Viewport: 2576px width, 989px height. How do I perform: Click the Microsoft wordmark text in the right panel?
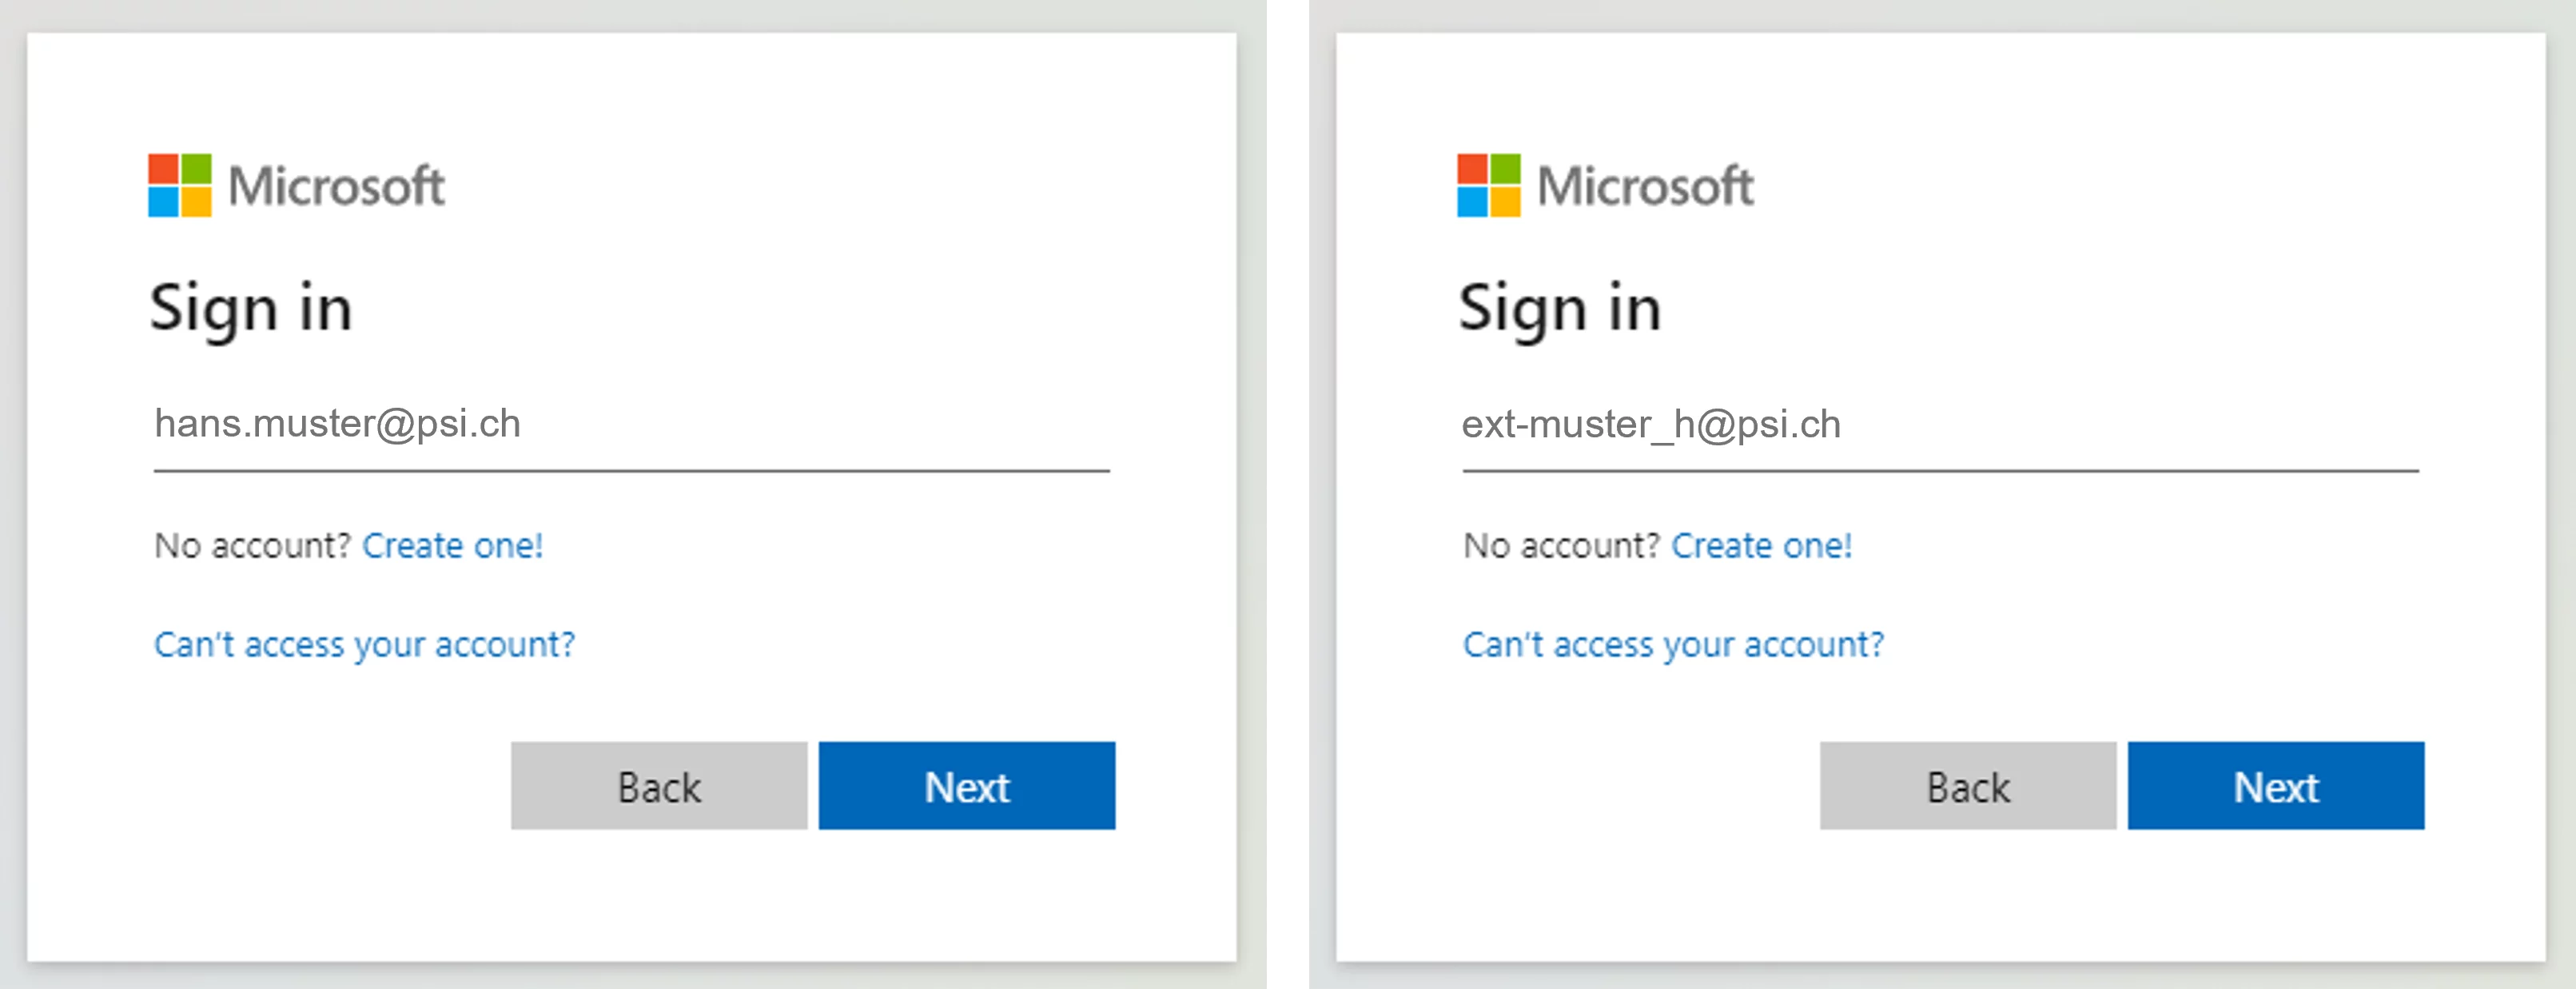[x=1645, y=187]
